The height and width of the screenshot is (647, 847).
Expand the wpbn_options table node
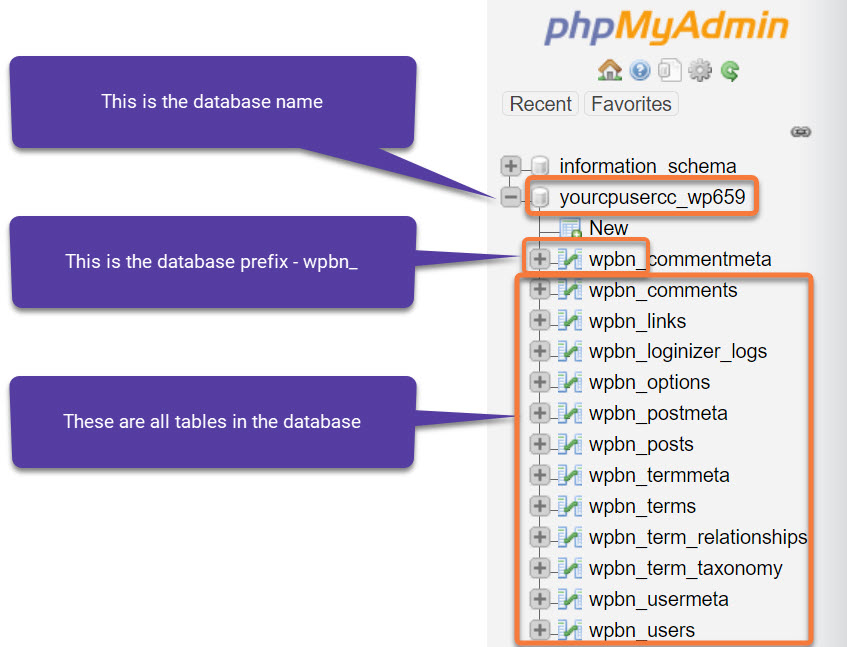tap(540, 382)
